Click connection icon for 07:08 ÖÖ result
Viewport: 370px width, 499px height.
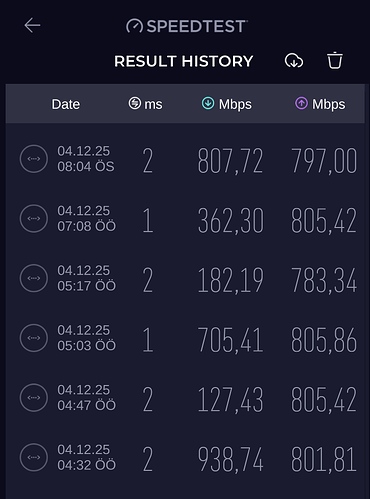coord(34,219)
